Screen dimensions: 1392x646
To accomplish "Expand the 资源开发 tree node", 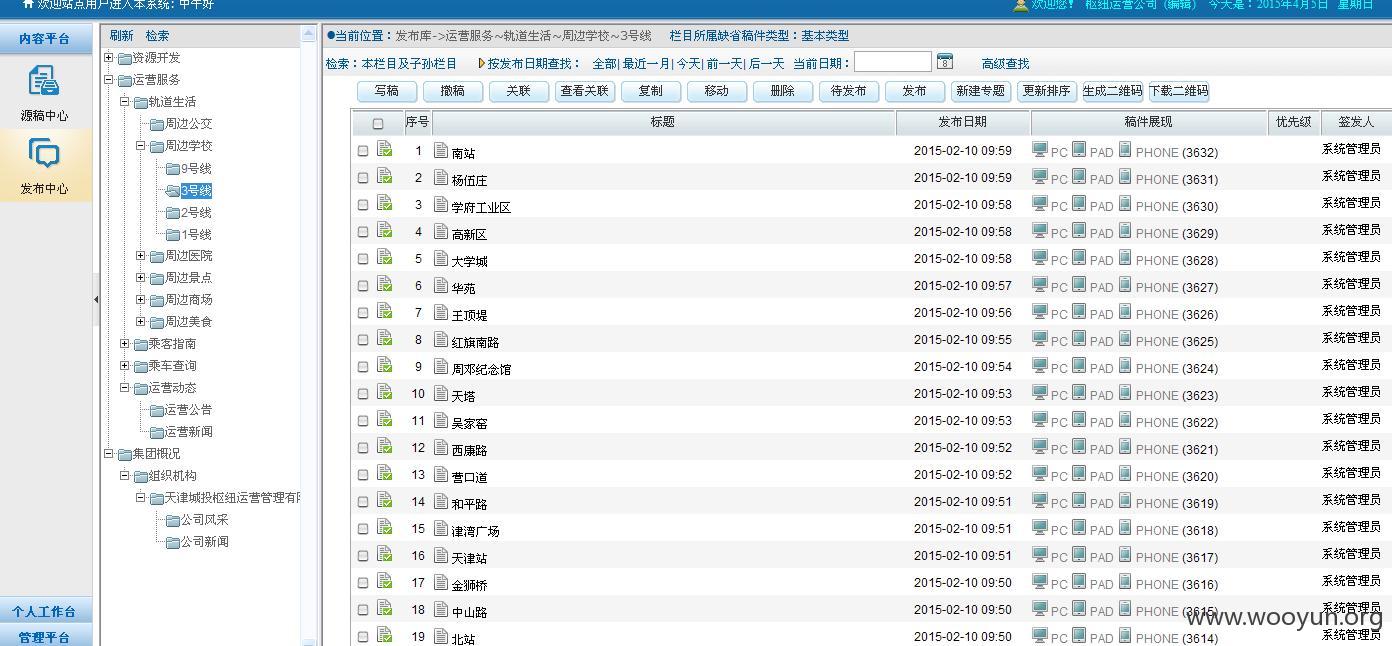I will click(x=109, y=58).
